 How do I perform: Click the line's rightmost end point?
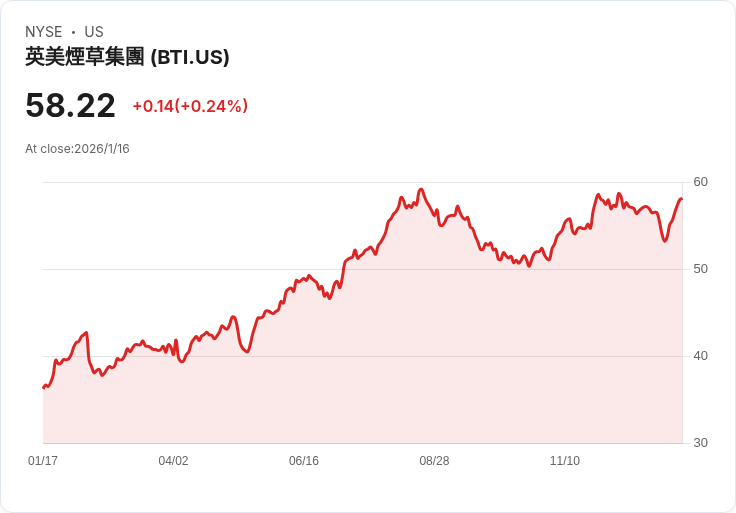(x=682, y=199)
